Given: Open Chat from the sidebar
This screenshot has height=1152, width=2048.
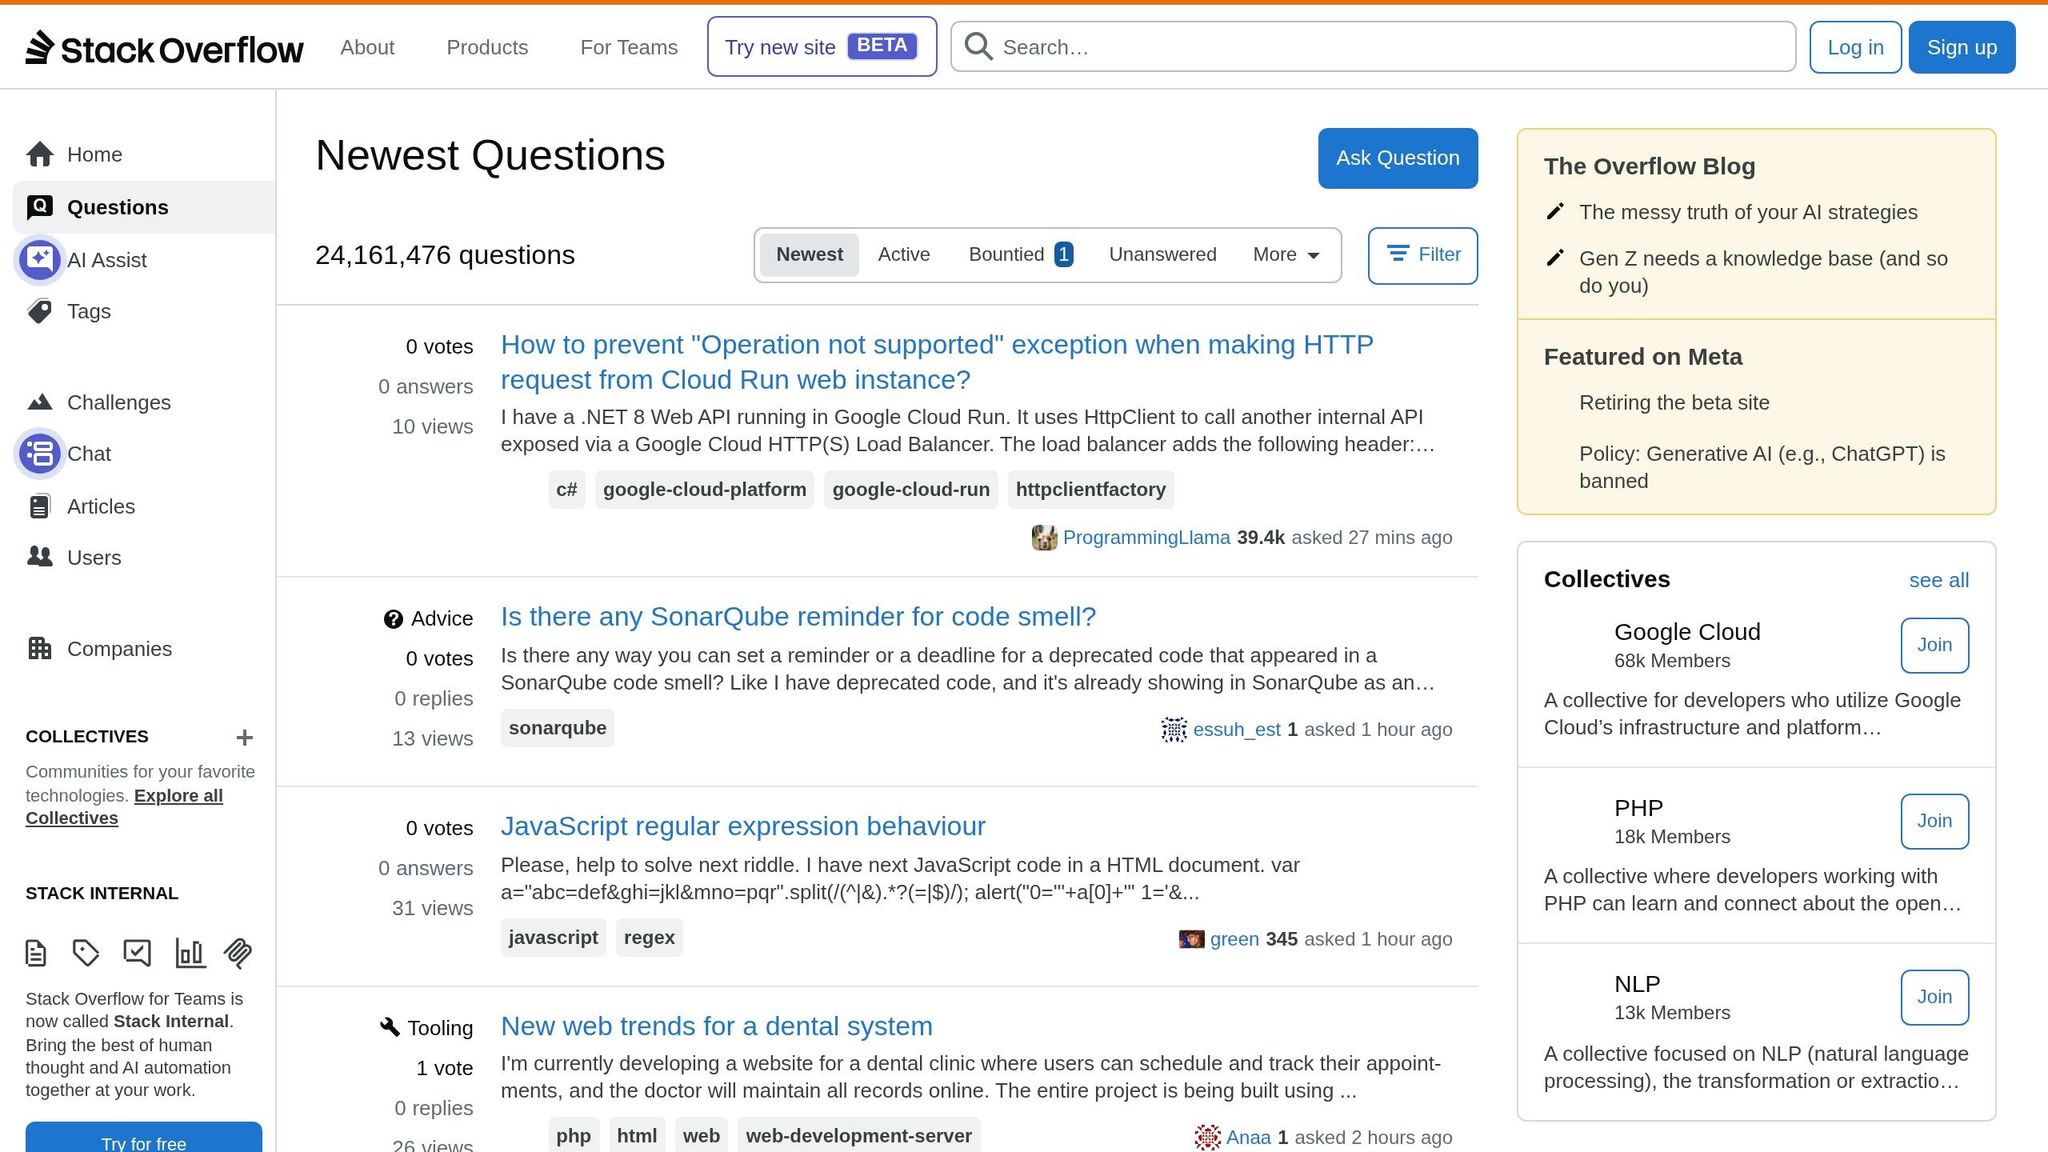Looking at the screenshot, I should [89, 453].
